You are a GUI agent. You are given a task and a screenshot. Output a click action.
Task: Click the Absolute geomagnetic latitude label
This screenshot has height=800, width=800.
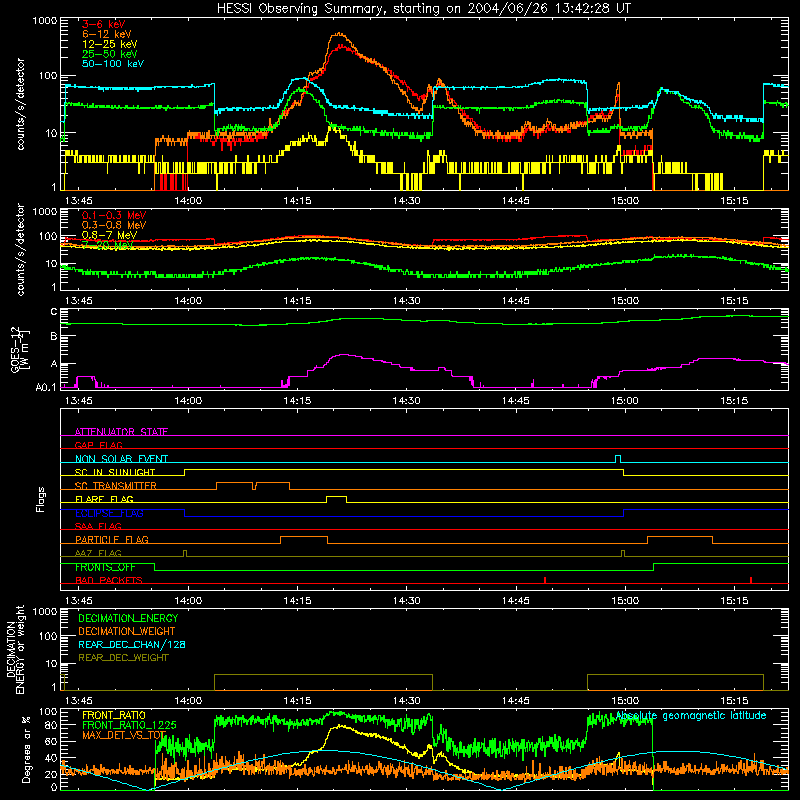691,716
